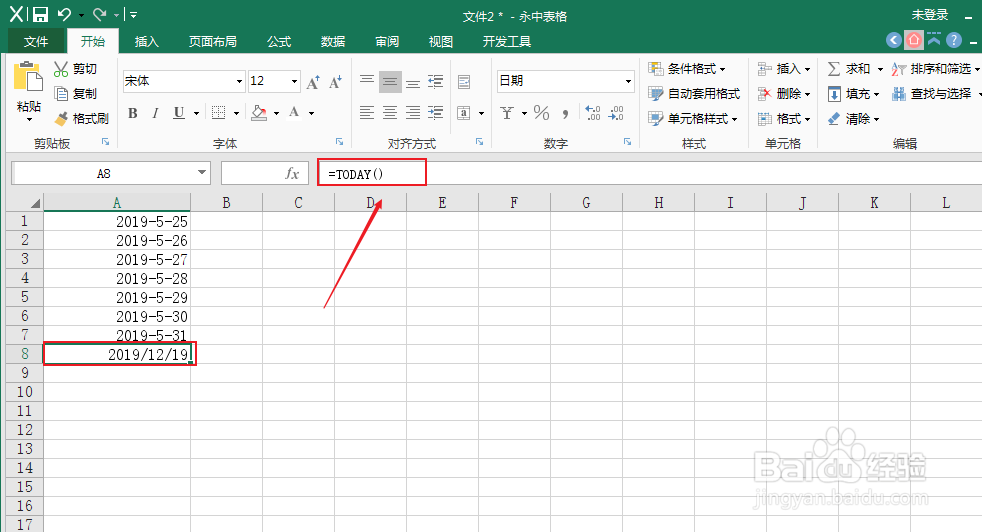This screenshot has height=532, width=982.
Task: Switch to Formulas (公式) tab
Action: pos(279,41)
